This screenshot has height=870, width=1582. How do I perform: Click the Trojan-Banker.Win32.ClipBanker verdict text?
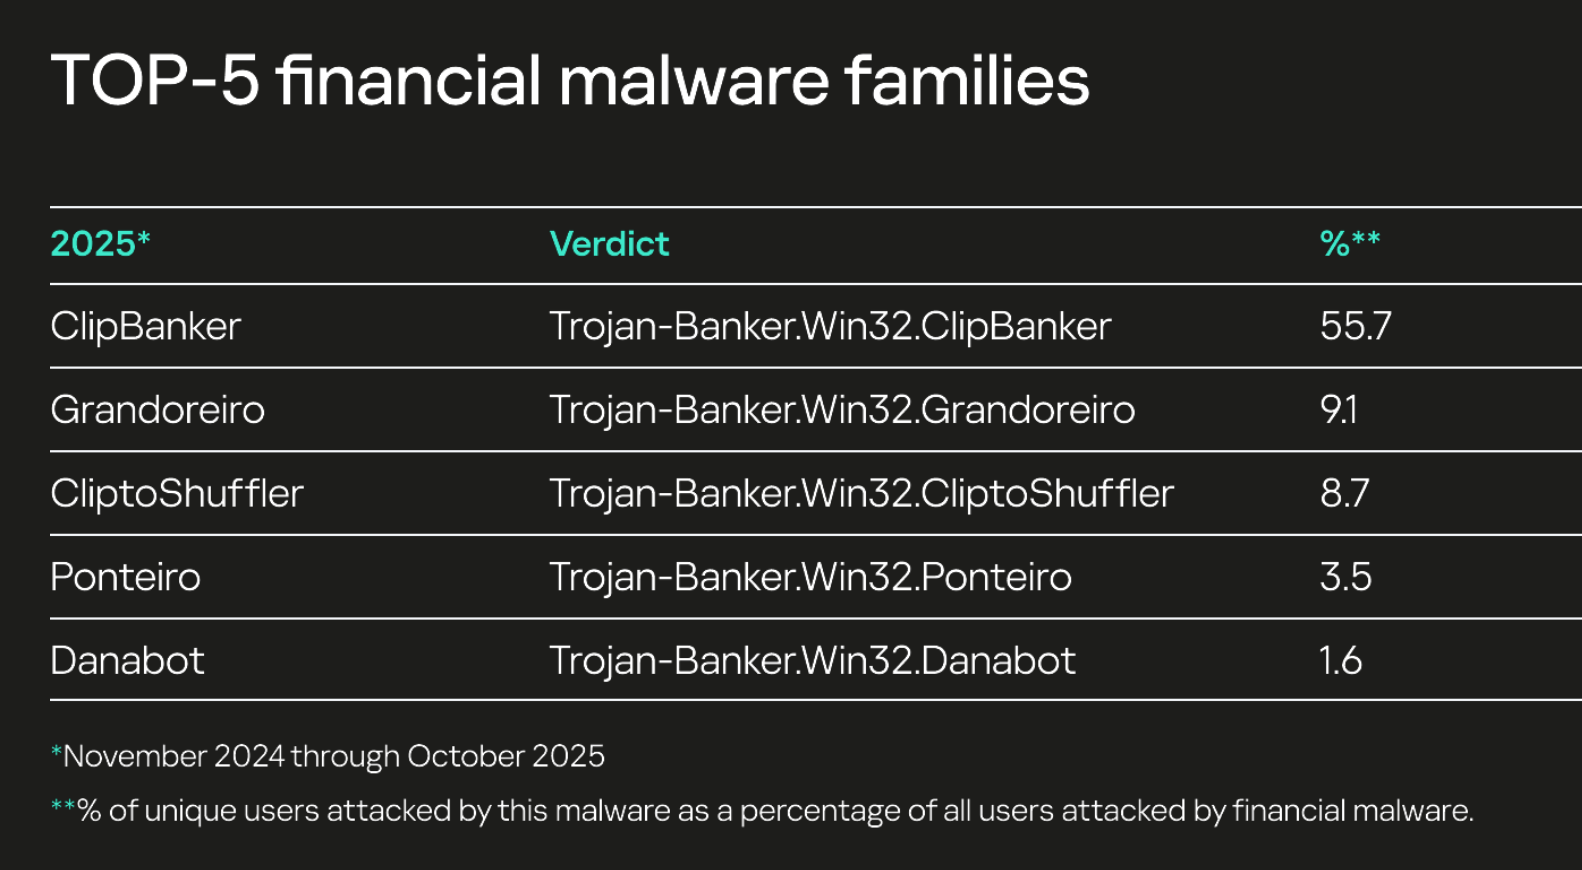[x=830, y=327]
